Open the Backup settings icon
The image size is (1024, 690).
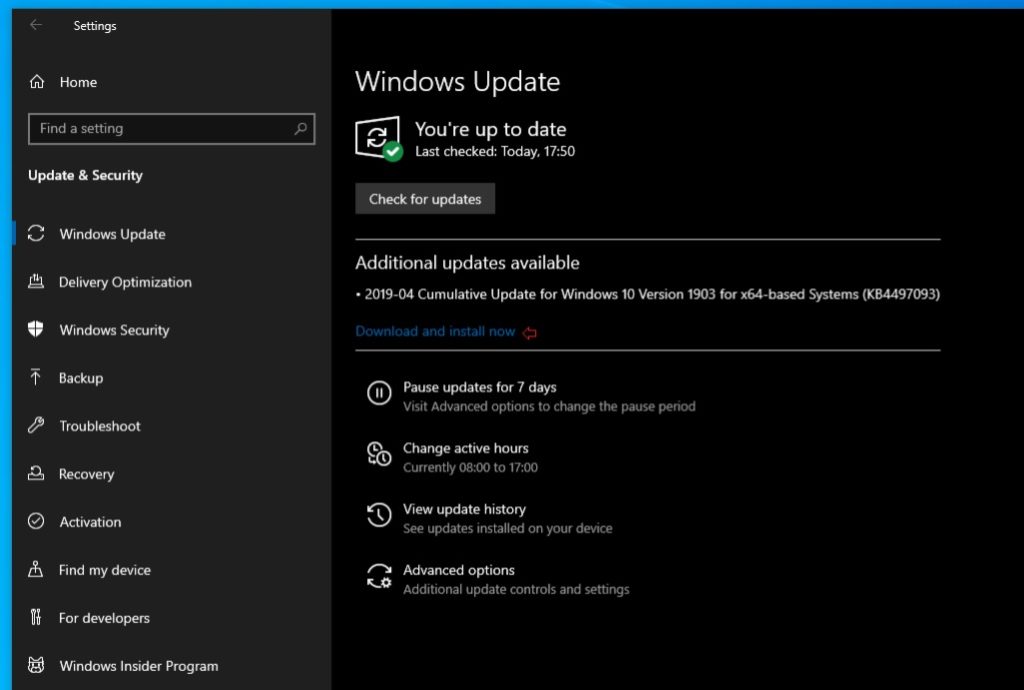click(x=35, y=378)
